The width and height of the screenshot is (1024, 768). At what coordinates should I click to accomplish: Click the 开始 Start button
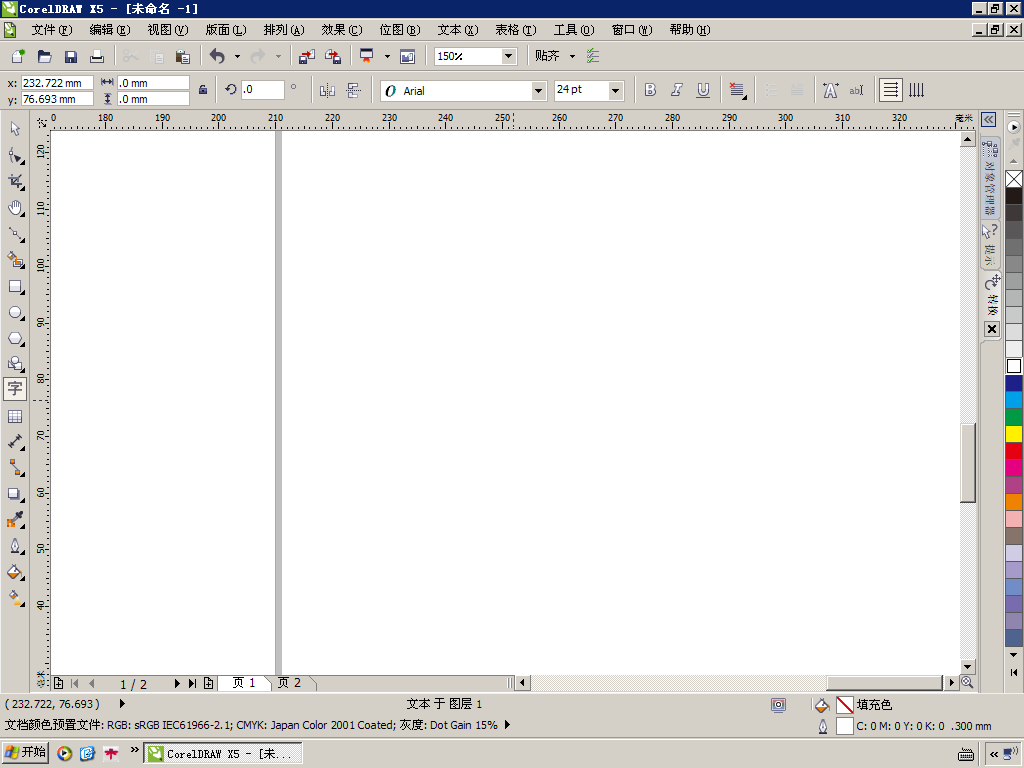pos(25,752)
